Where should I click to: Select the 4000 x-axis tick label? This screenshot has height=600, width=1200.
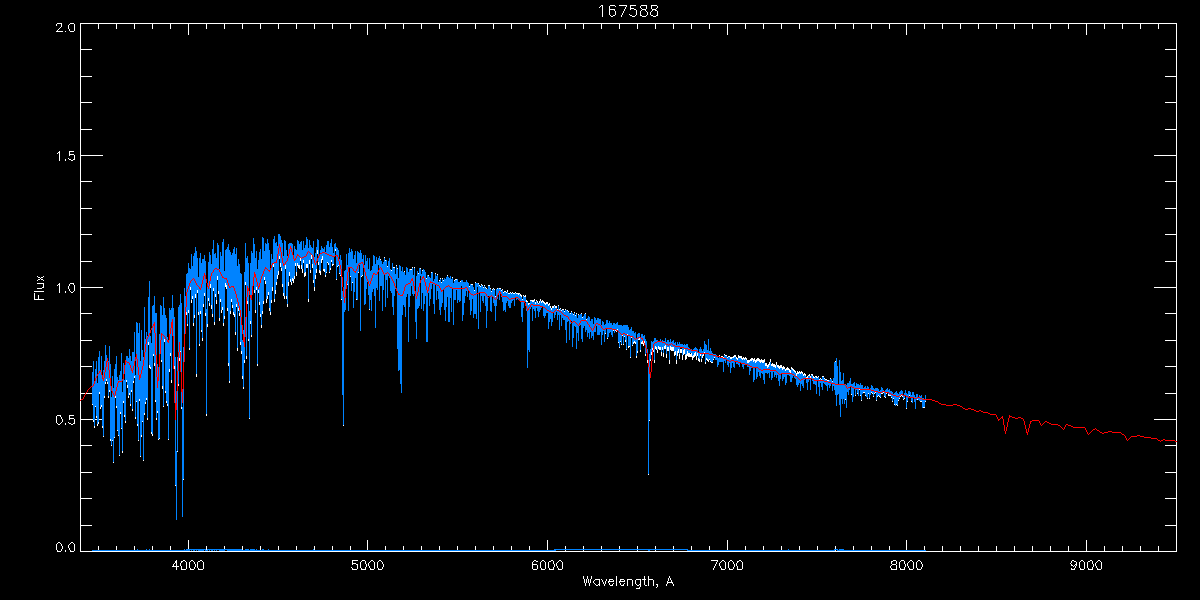pyautogui.click(x=188, y=564)
